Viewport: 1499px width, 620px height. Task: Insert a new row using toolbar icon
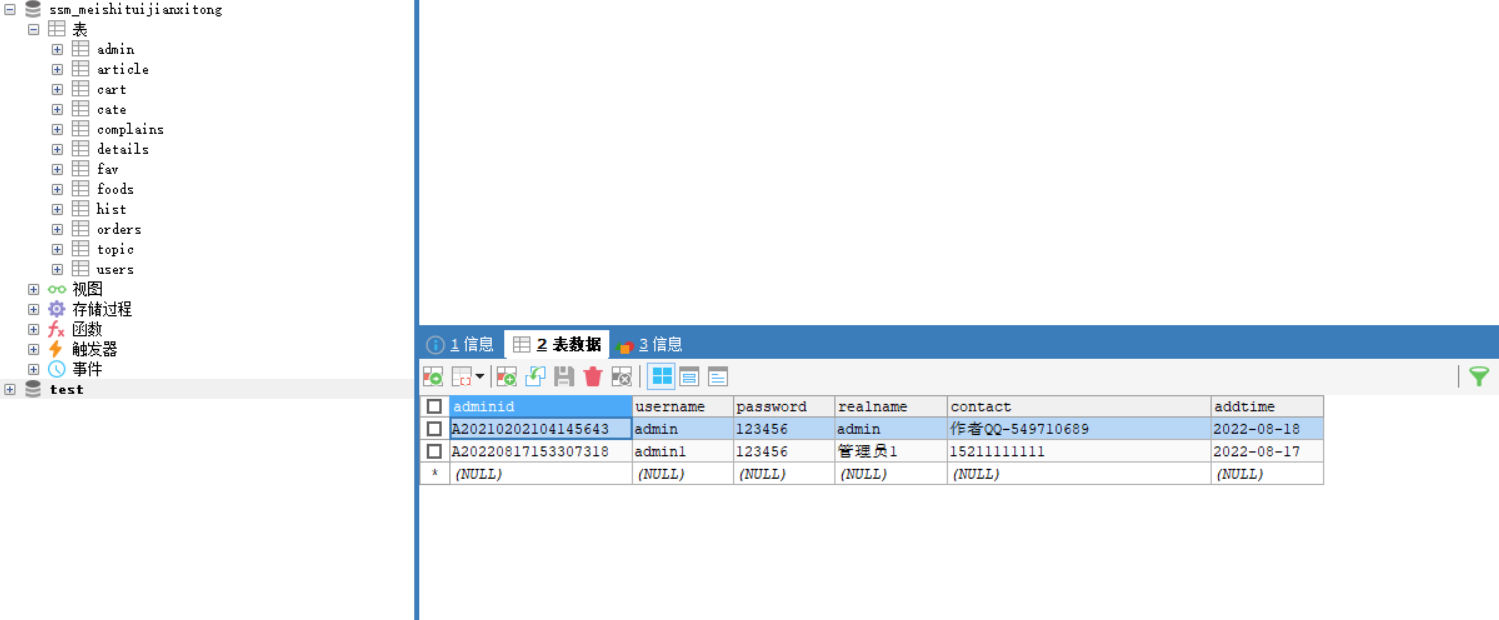(x=506, y=376)
